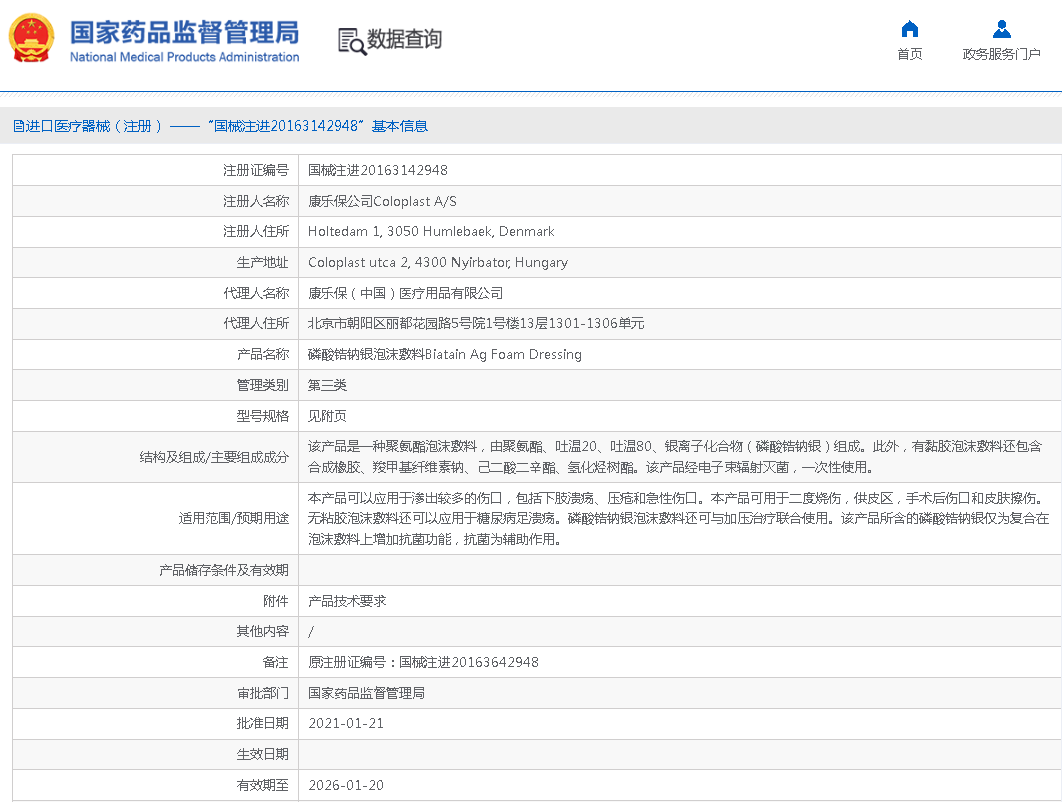Open the government service portal user icon

point(1001,29)
